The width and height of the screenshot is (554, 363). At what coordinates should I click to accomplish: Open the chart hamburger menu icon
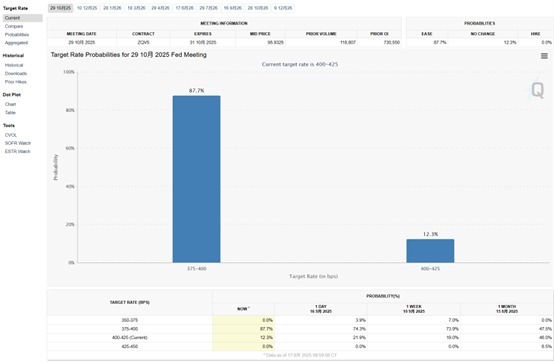544,56
